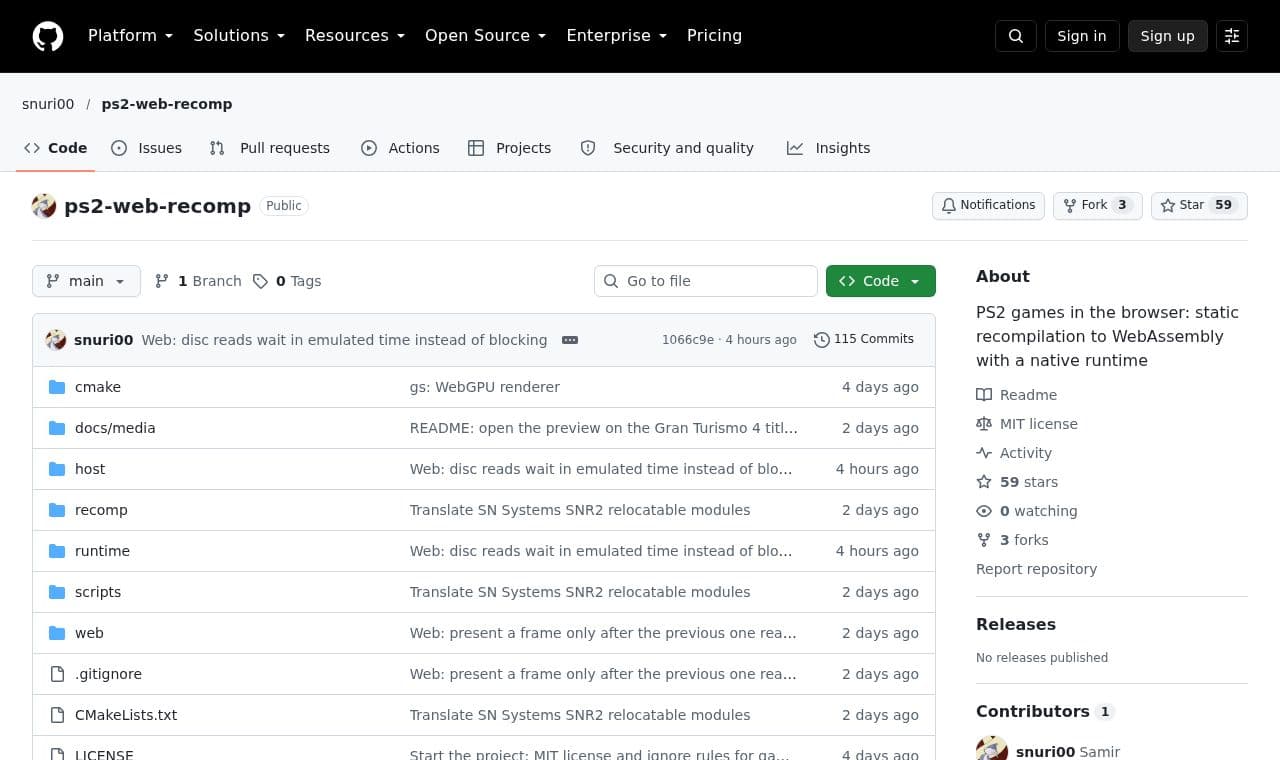
Task: Expand the Enterprise menu
Action: (x=617, y=36)
